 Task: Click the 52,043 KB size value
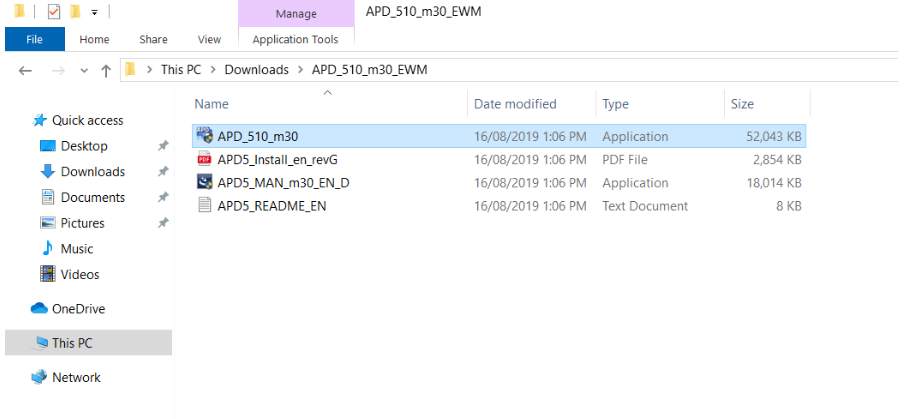pyautogui.click(x=774, y=137)
